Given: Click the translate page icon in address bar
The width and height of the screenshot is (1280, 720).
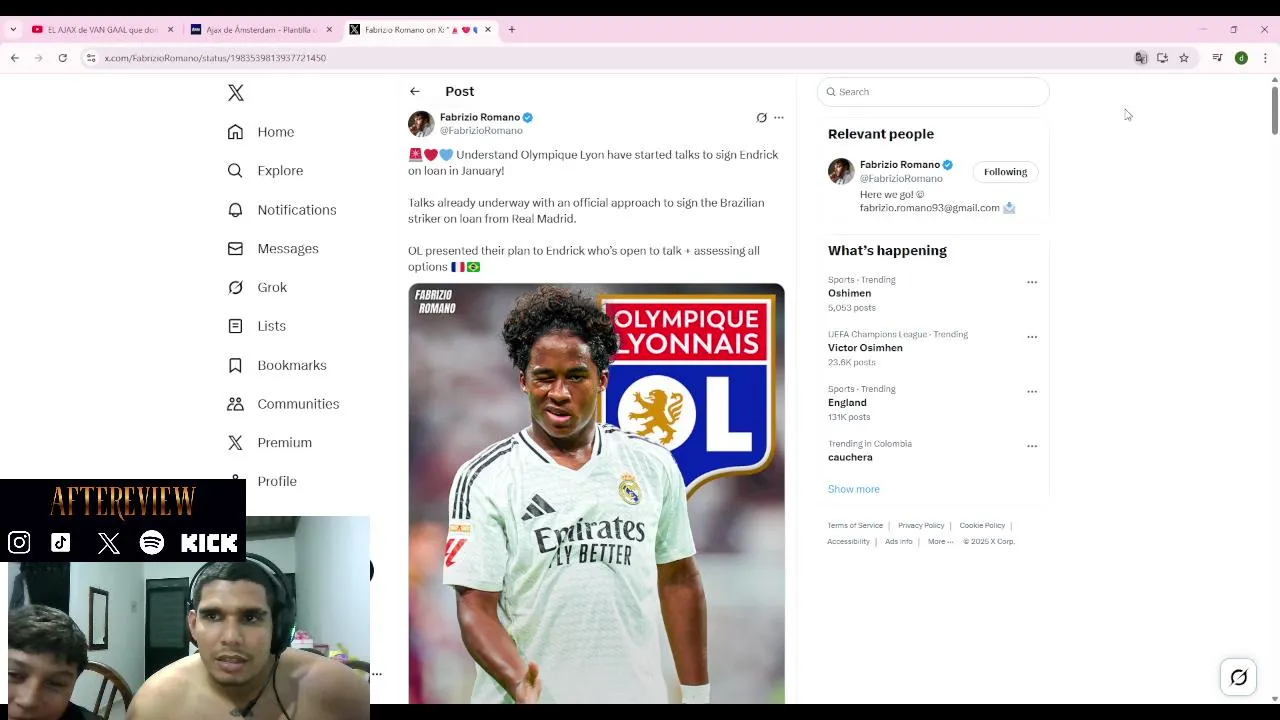Looking at the screenshot, I should click(1141, 58).
